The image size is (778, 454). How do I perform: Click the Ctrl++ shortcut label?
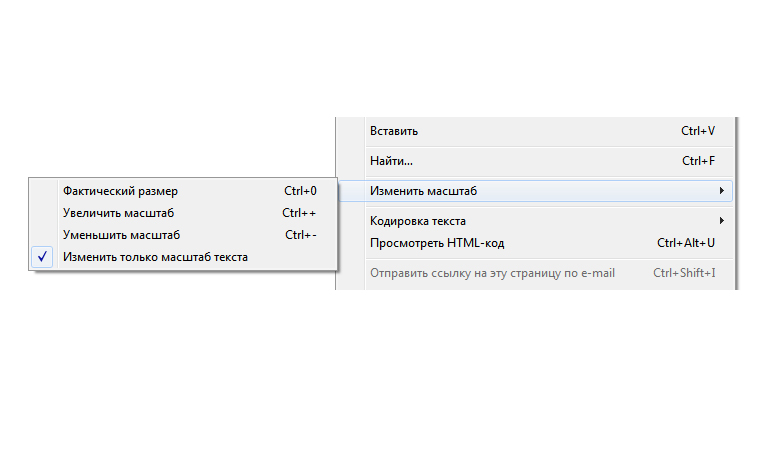[x=299, y=213]
